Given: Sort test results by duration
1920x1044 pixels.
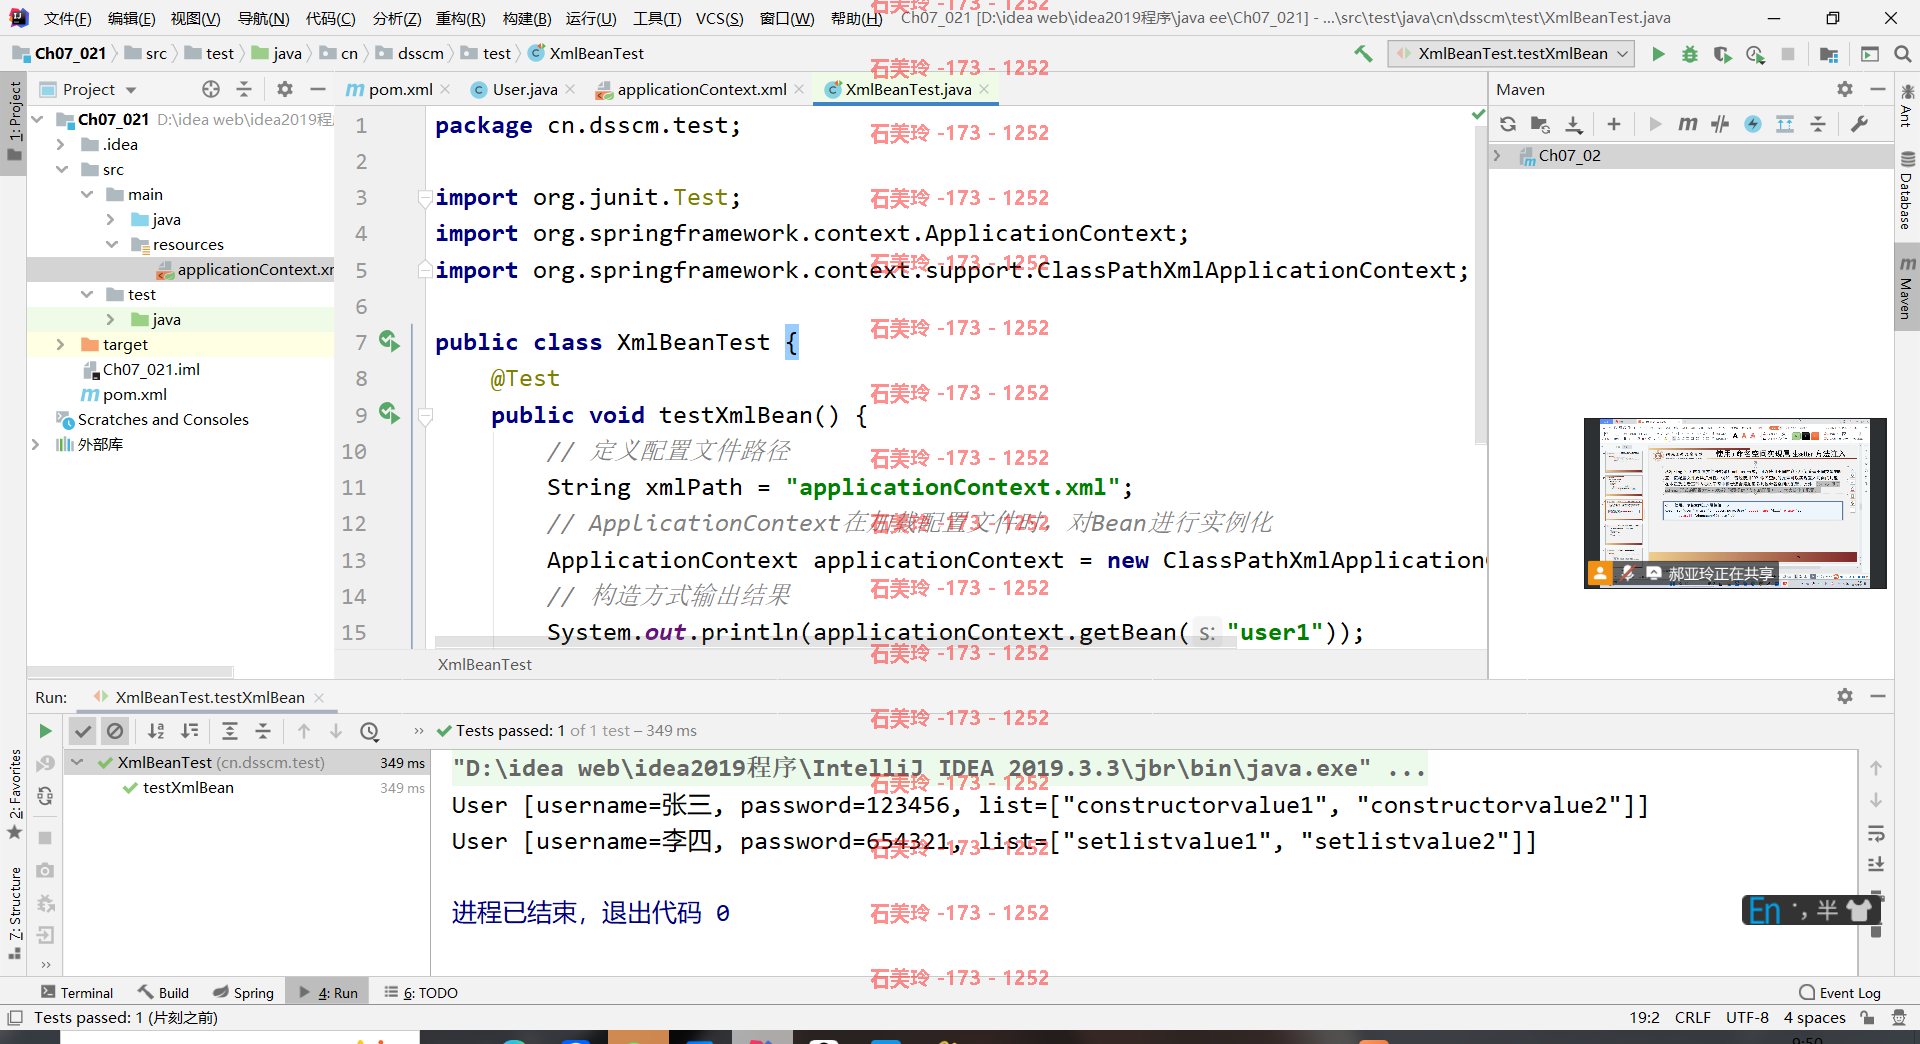Looking at the screenshot, I should tap(190, 731).
